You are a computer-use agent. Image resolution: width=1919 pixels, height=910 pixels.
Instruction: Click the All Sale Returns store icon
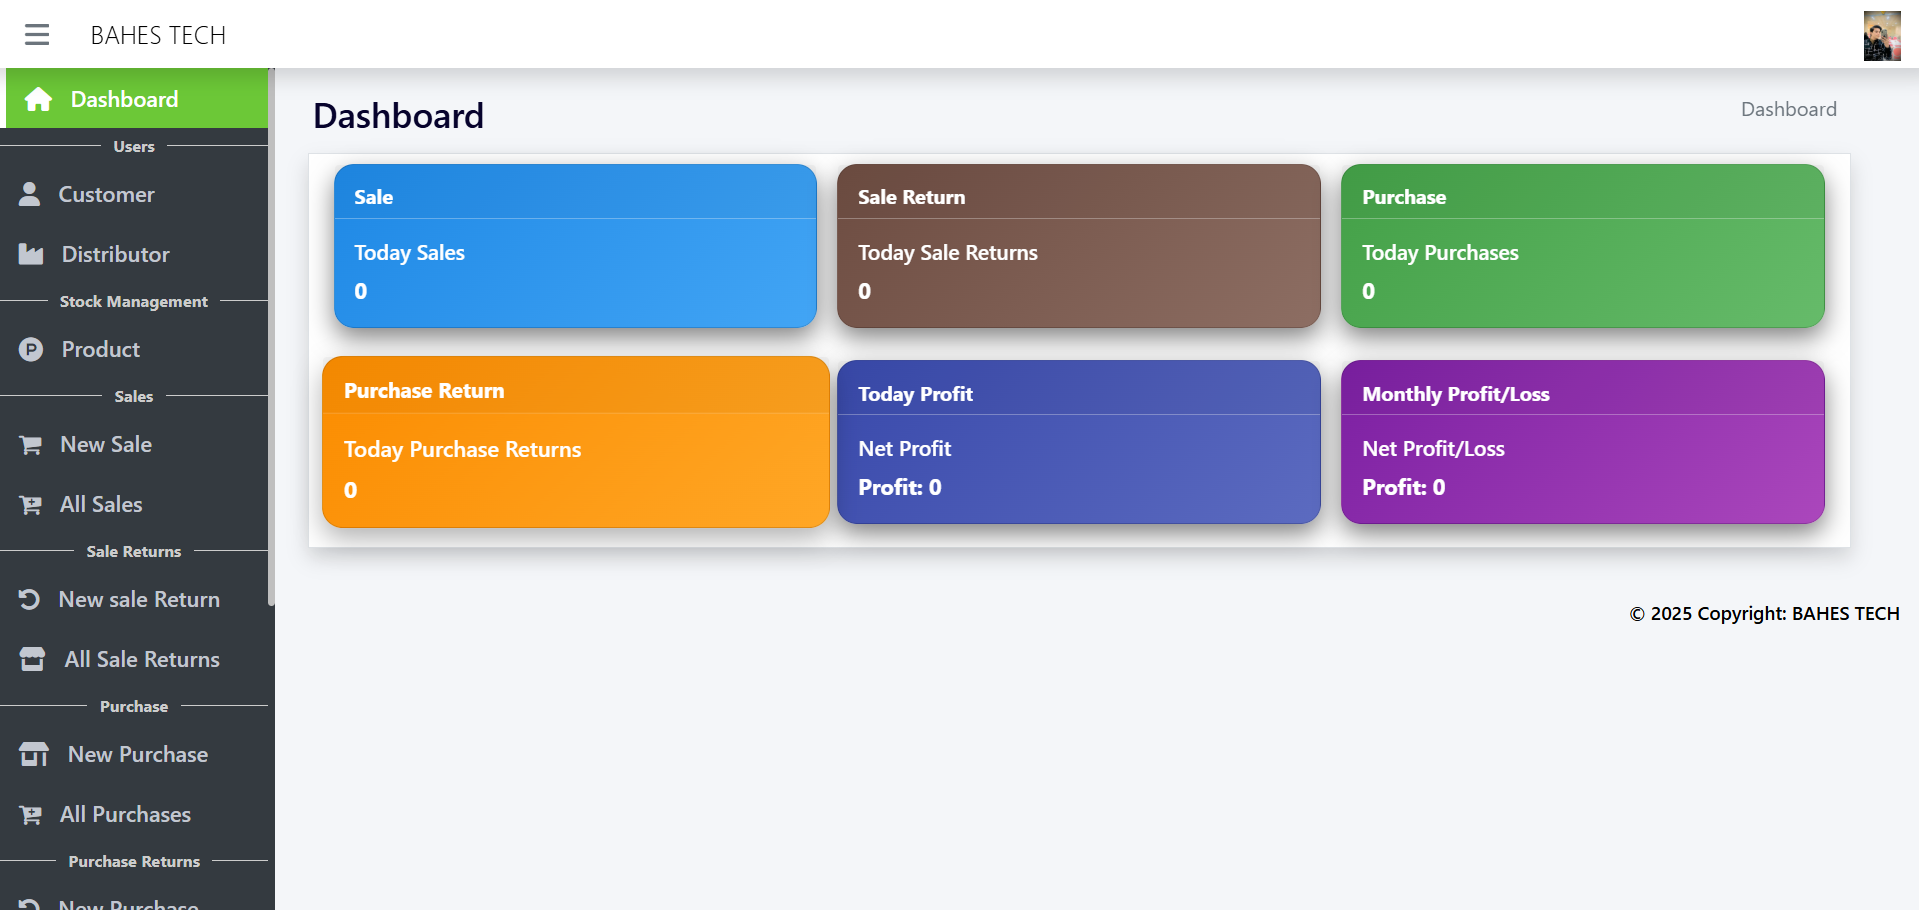32,659
